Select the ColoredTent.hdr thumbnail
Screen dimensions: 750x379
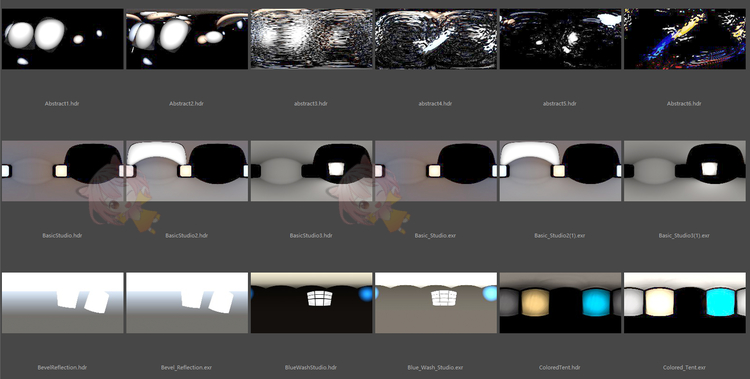tap(560, 303)
